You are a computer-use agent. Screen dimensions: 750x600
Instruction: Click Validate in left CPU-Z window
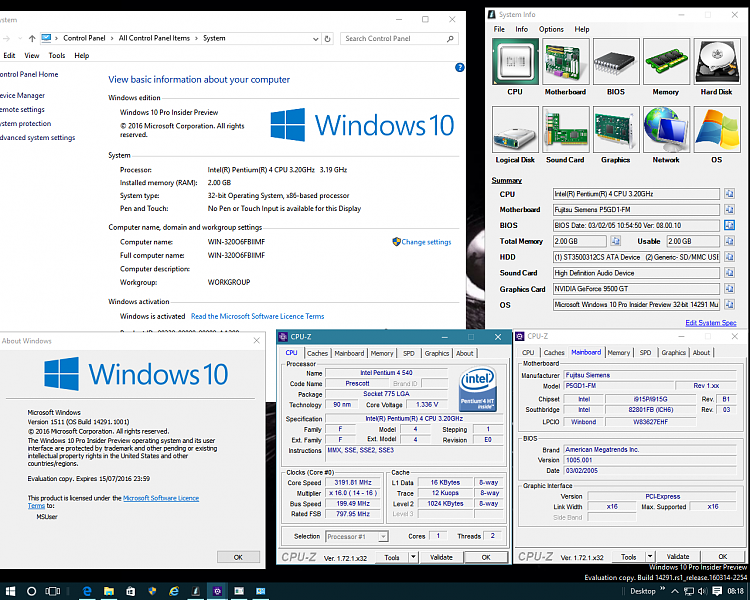click(x=441, y=557)
